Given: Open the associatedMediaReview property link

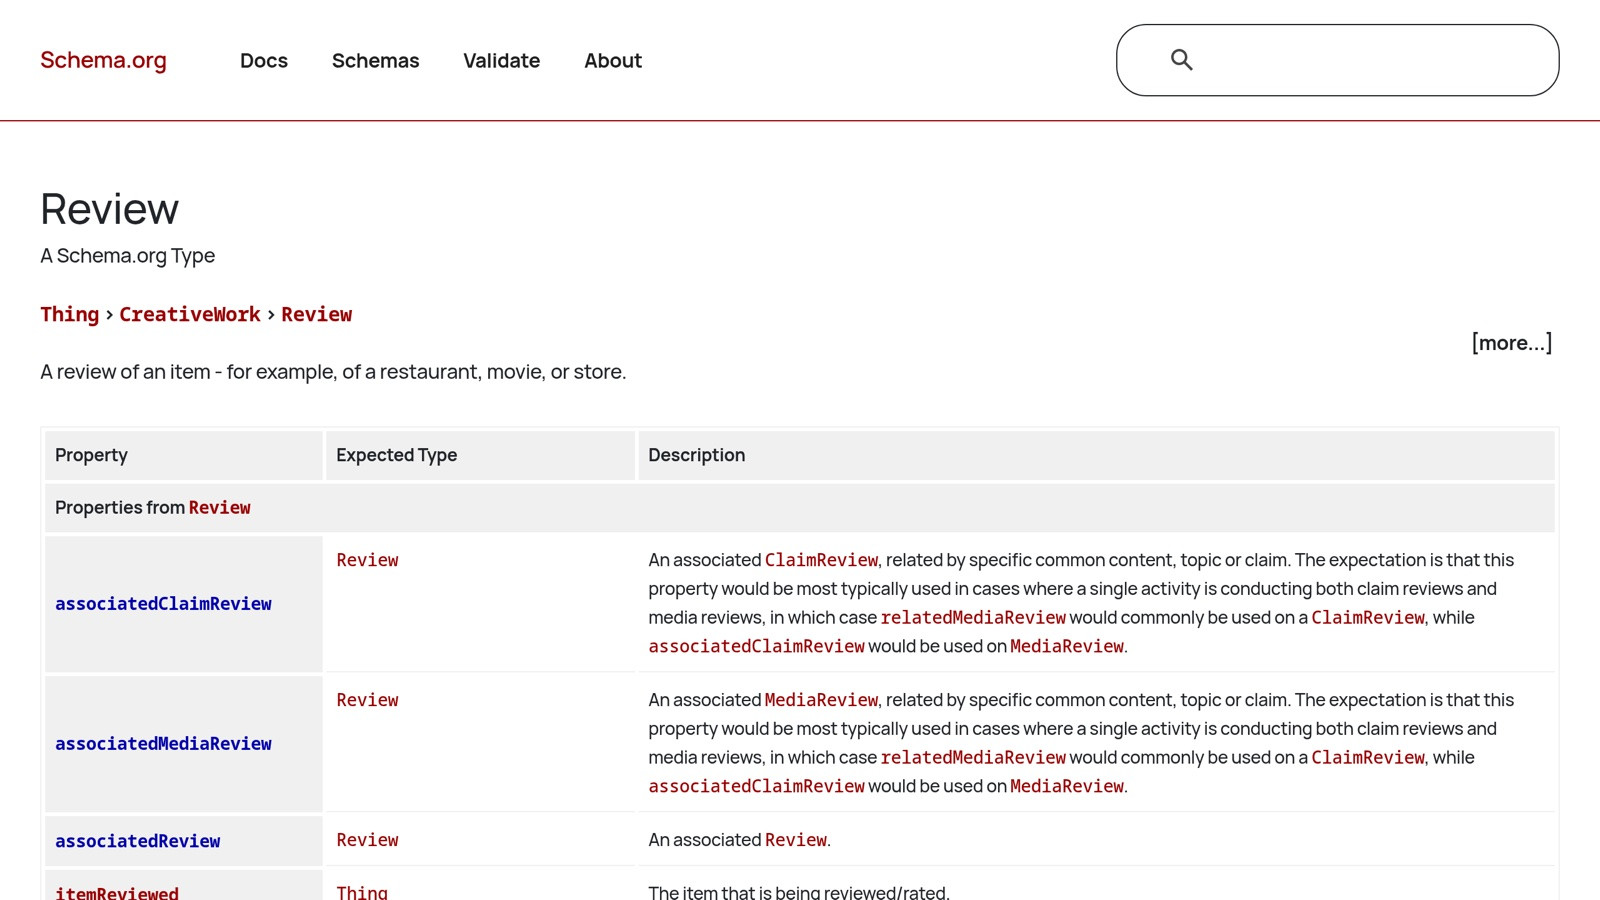Looking at the screenshot, I should pyautogui.click(x=163, y=744).
